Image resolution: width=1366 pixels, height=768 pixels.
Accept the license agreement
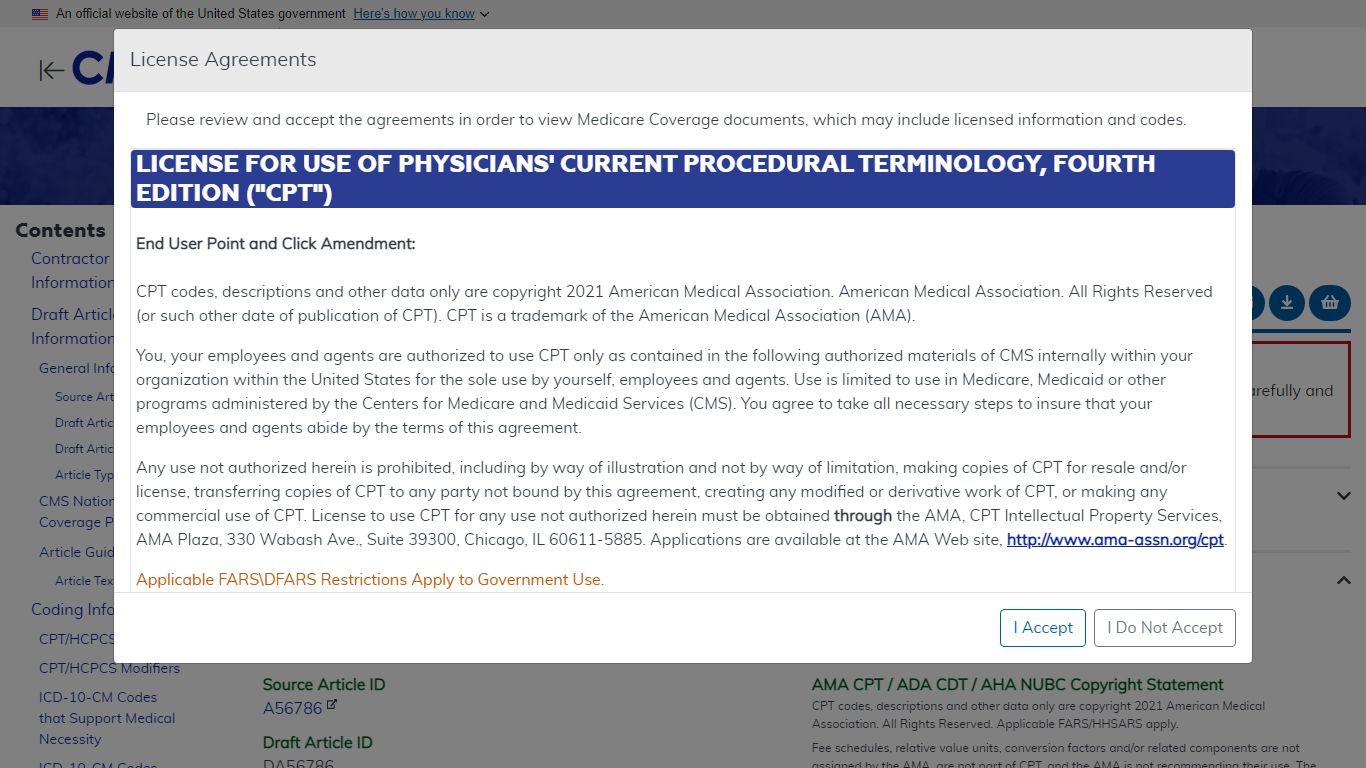pyautogui.click(x=1042, y=628)
